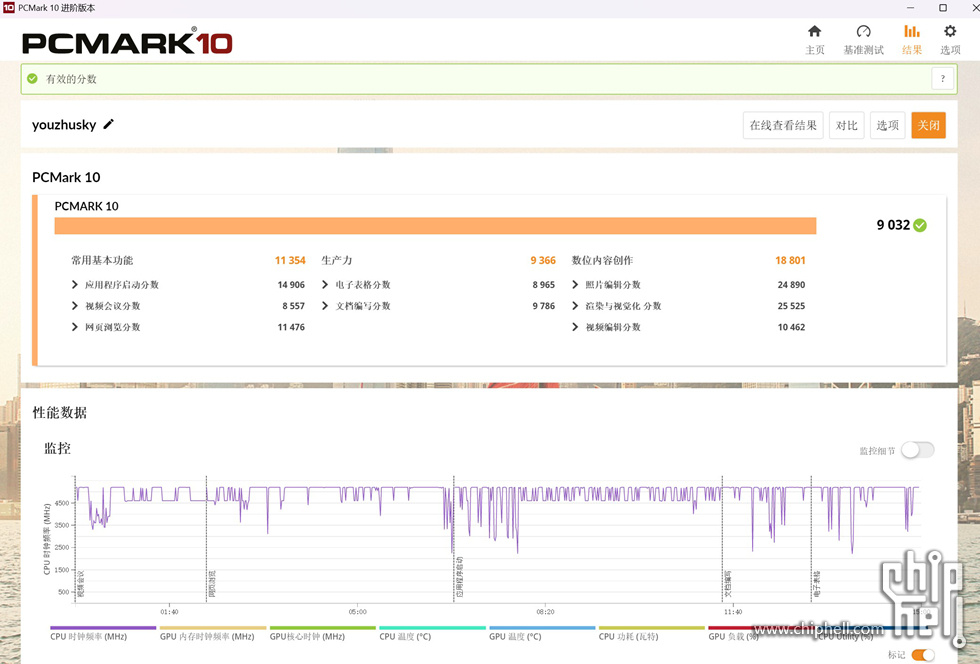Select the 结果 results bar-chart icon
Image resolution: width=980 pixels, height=664 pixels.
pyautogui.click(x=912, y=31)
